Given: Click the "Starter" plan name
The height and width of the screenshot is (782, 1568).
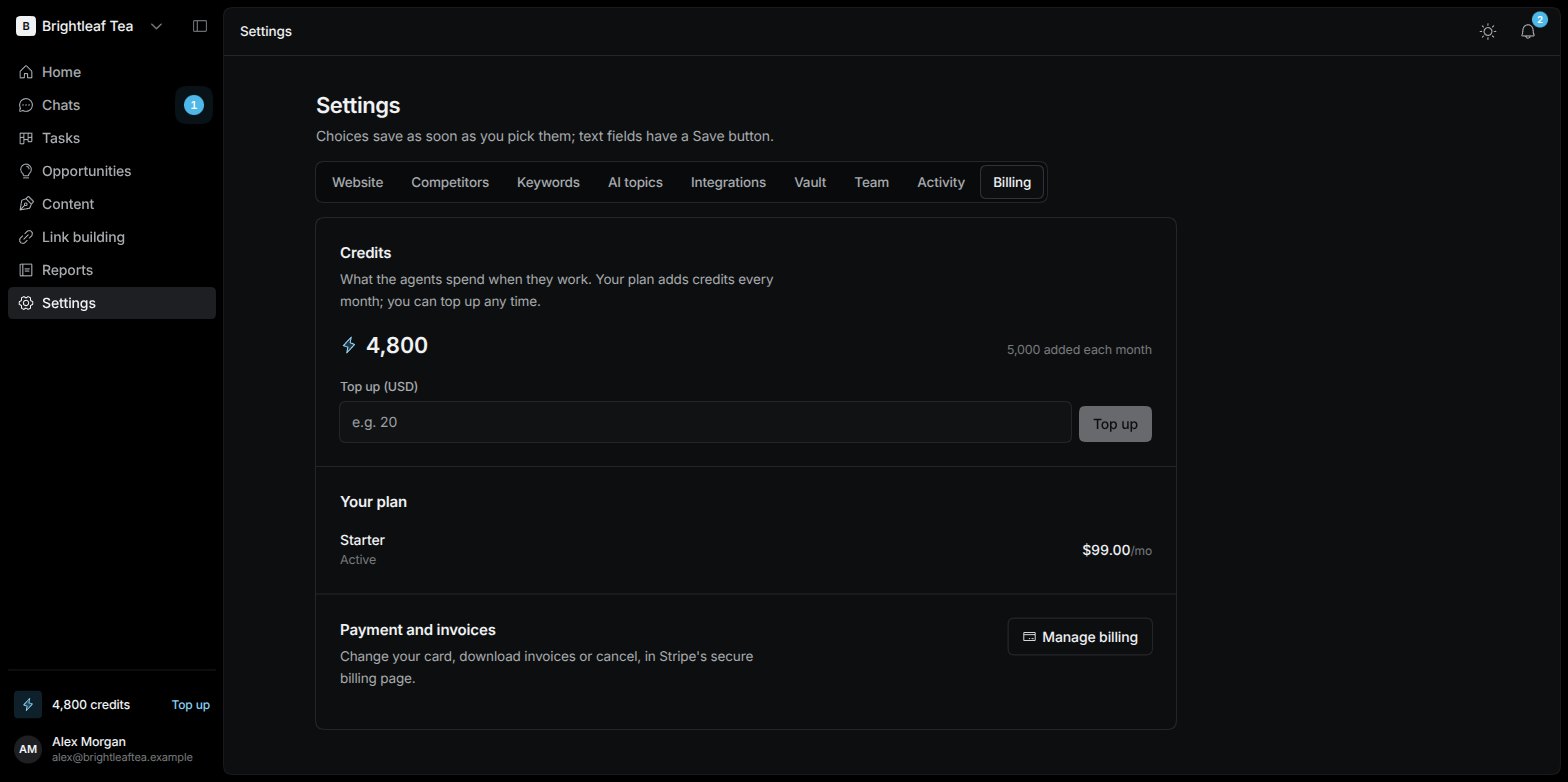Looking at the screenshot, I should click(362, 540).
